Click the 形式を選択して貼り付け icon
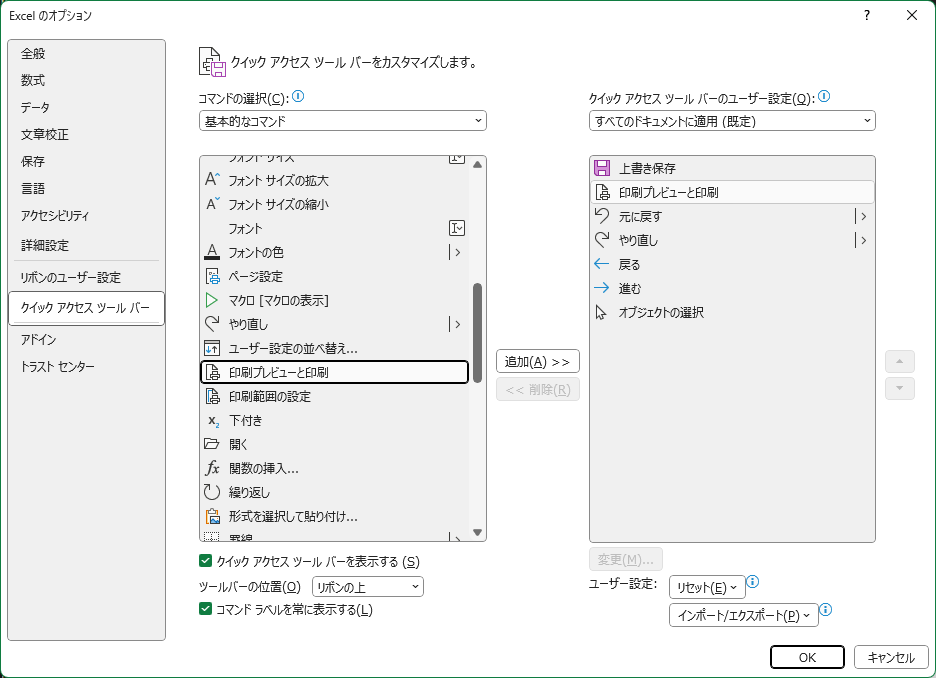This screenshot has height=678, width=936. pyautogui.click(x=213, y=516)
